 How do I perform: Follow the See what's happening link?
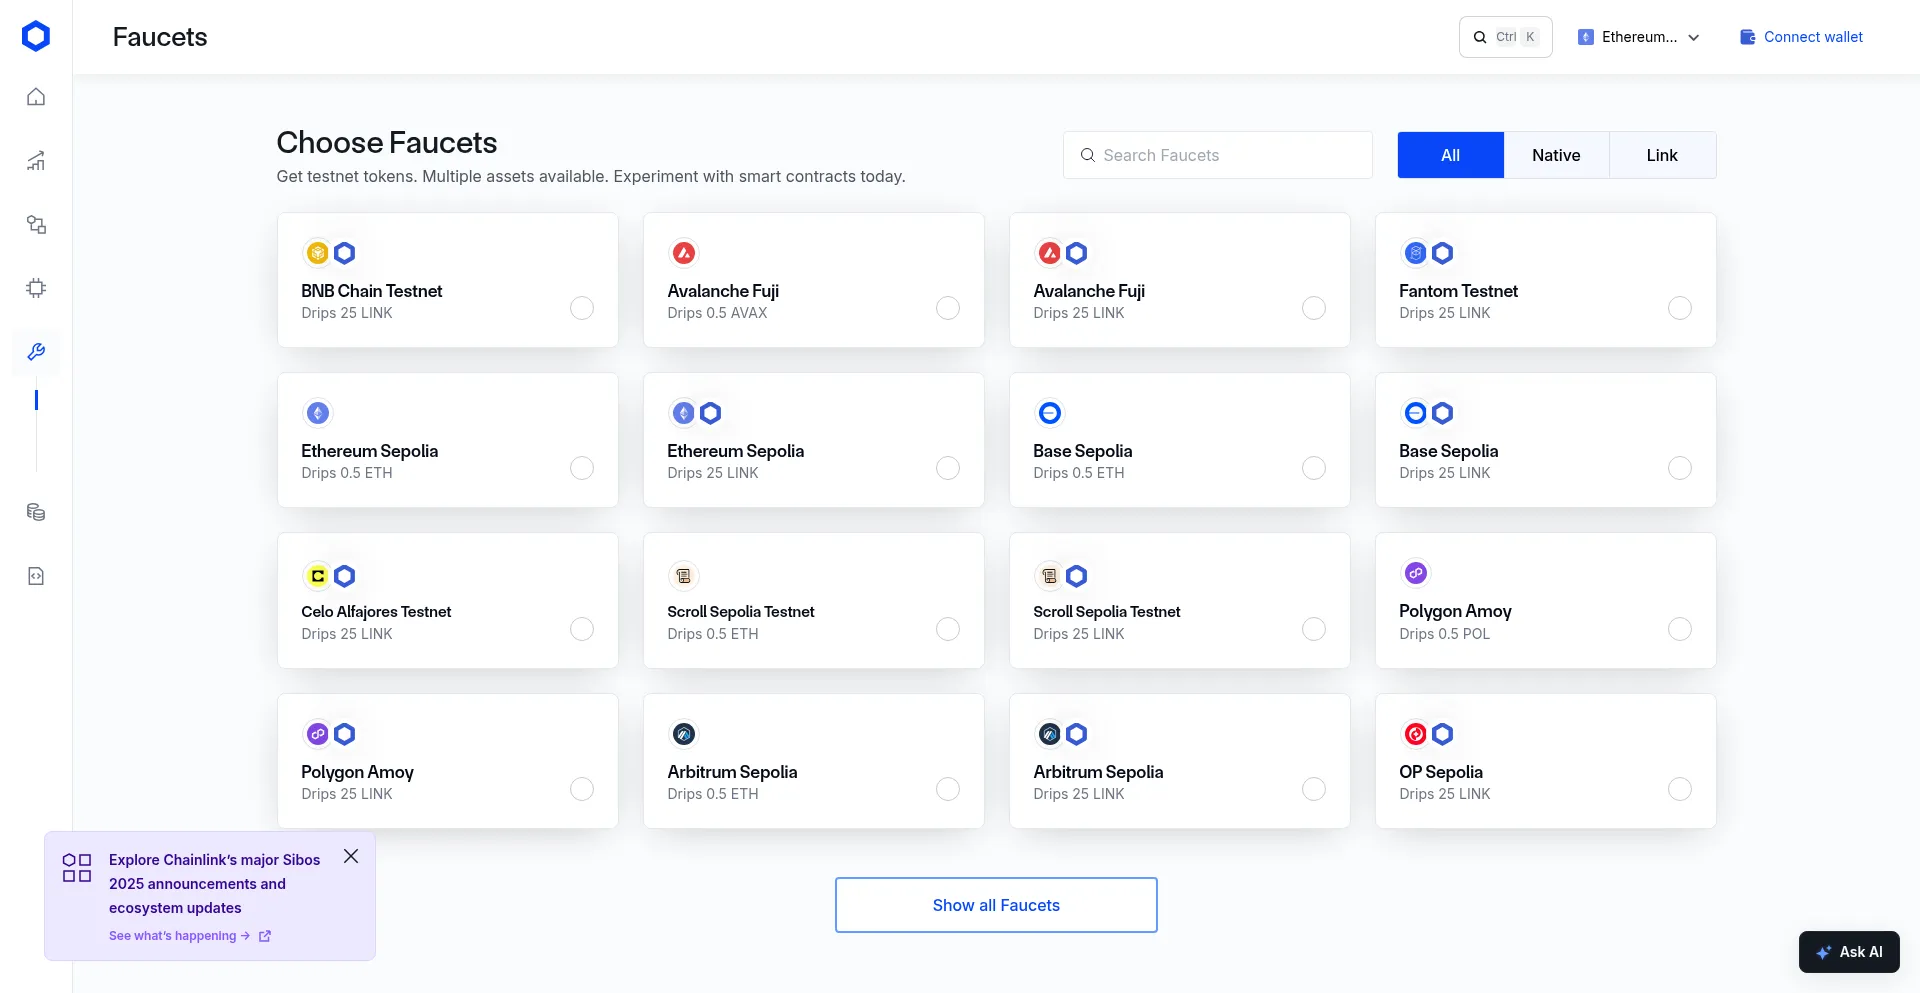189,936
